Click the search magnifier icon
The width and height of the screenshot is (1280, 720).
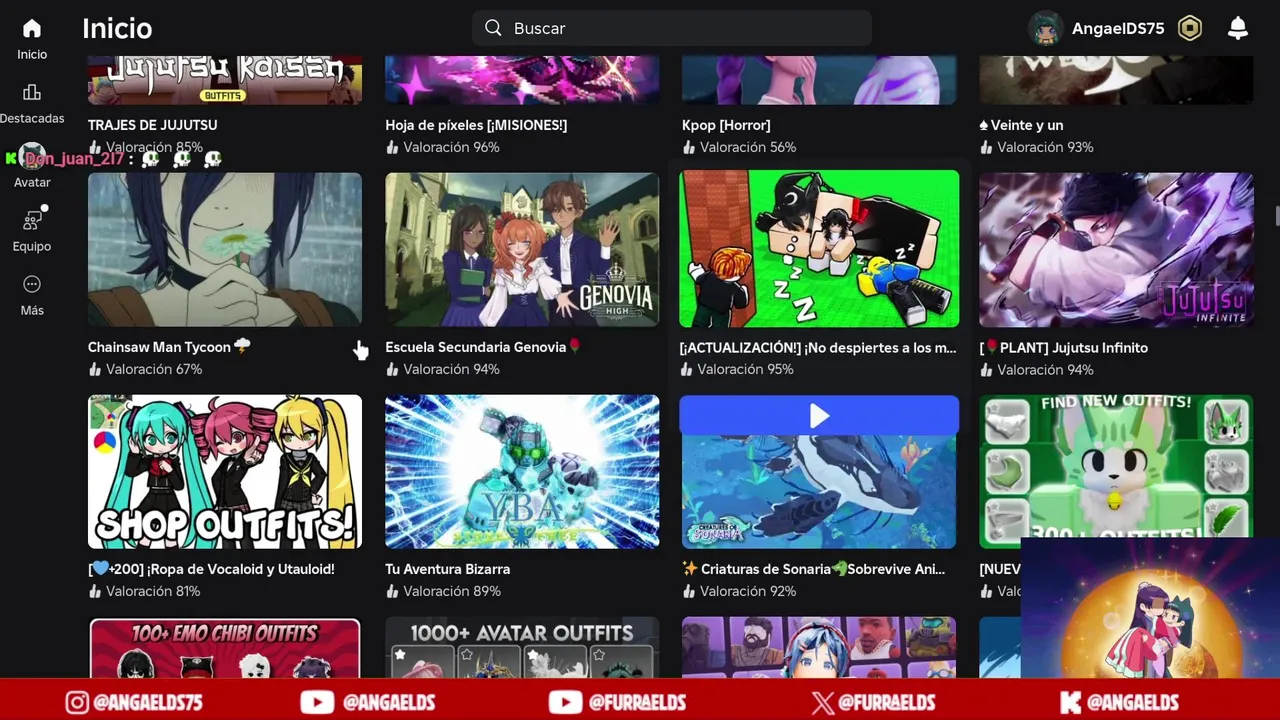pyautogui.click(x=493, y=28)
